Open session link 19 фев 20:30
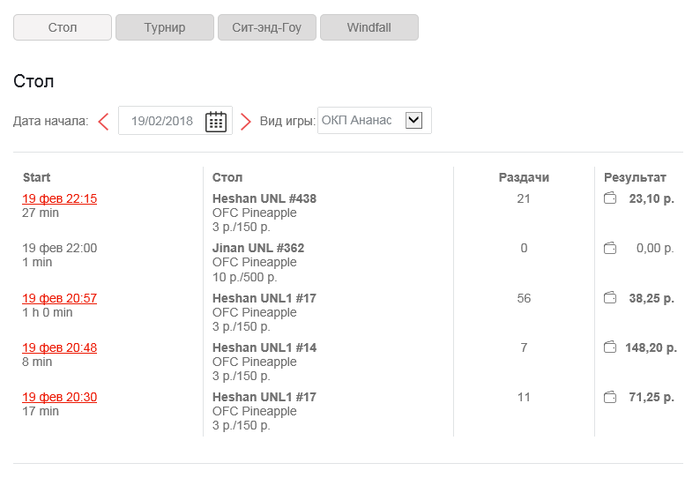 click(x=60, y=397)
